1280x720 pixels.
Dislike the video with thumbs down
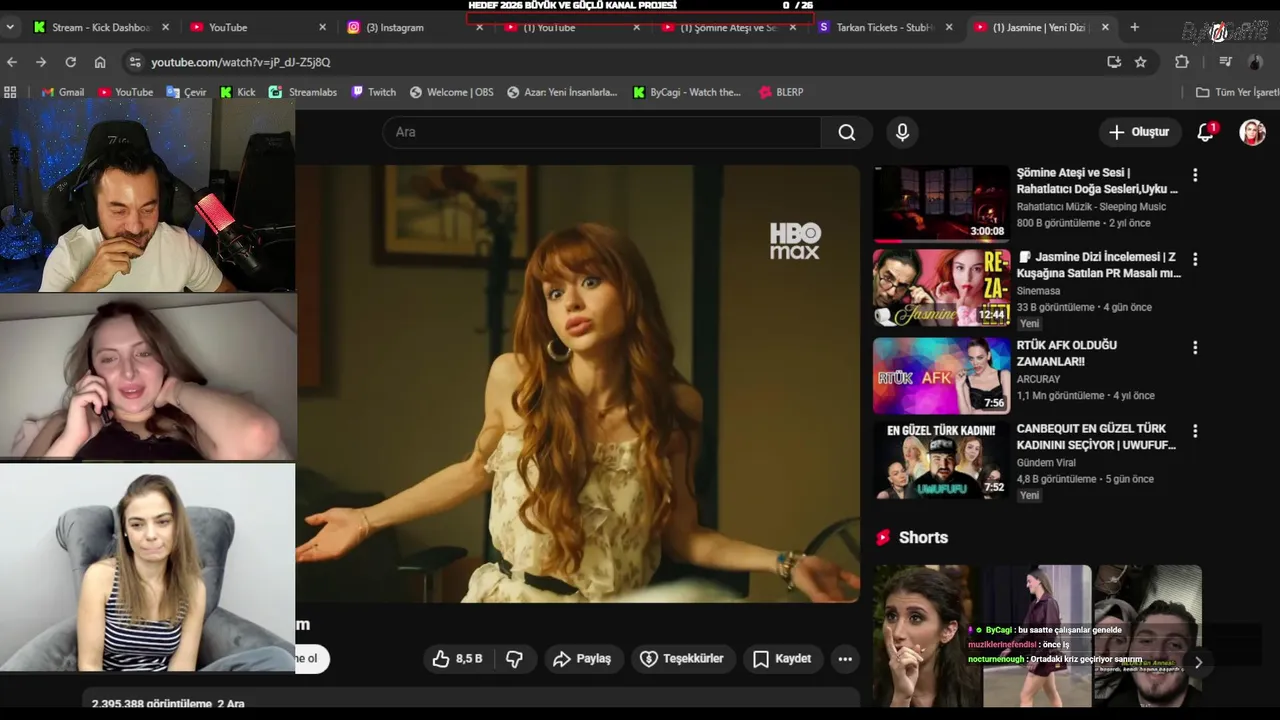point(514,659)
